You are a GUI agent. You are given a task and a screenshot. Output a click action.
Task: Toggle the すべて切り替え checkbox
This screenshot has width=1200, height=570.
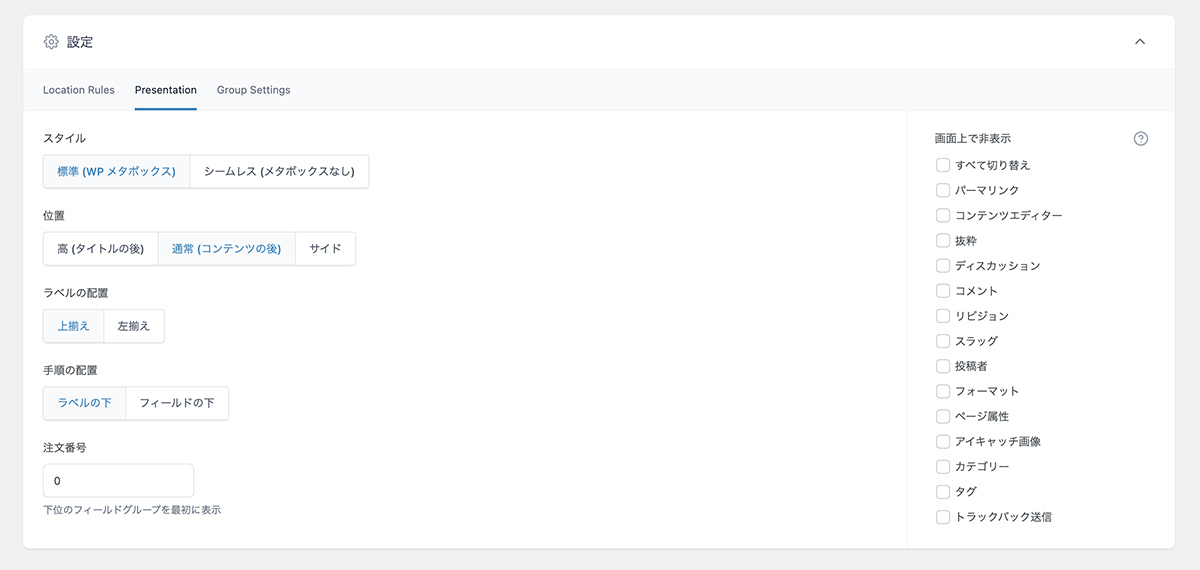tap(943, 165)
